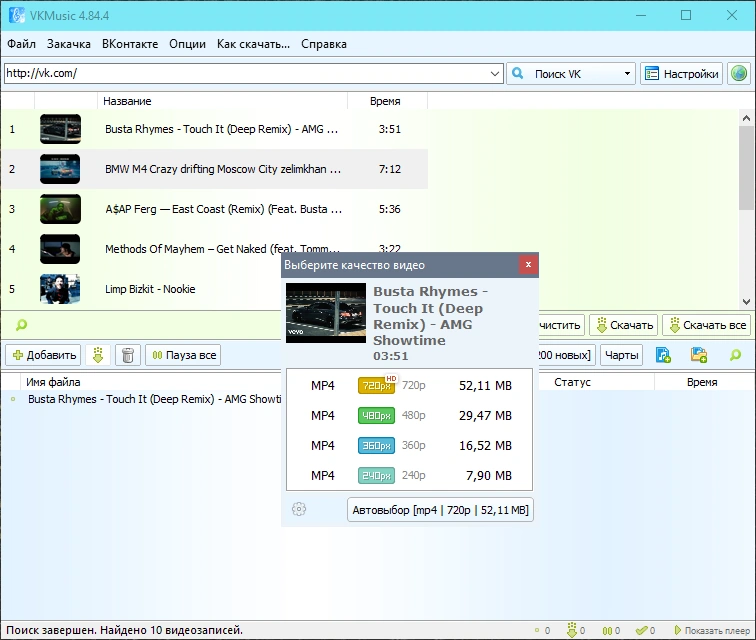
Task: Click the Скачать download button
Action: (x=624, y=325)
